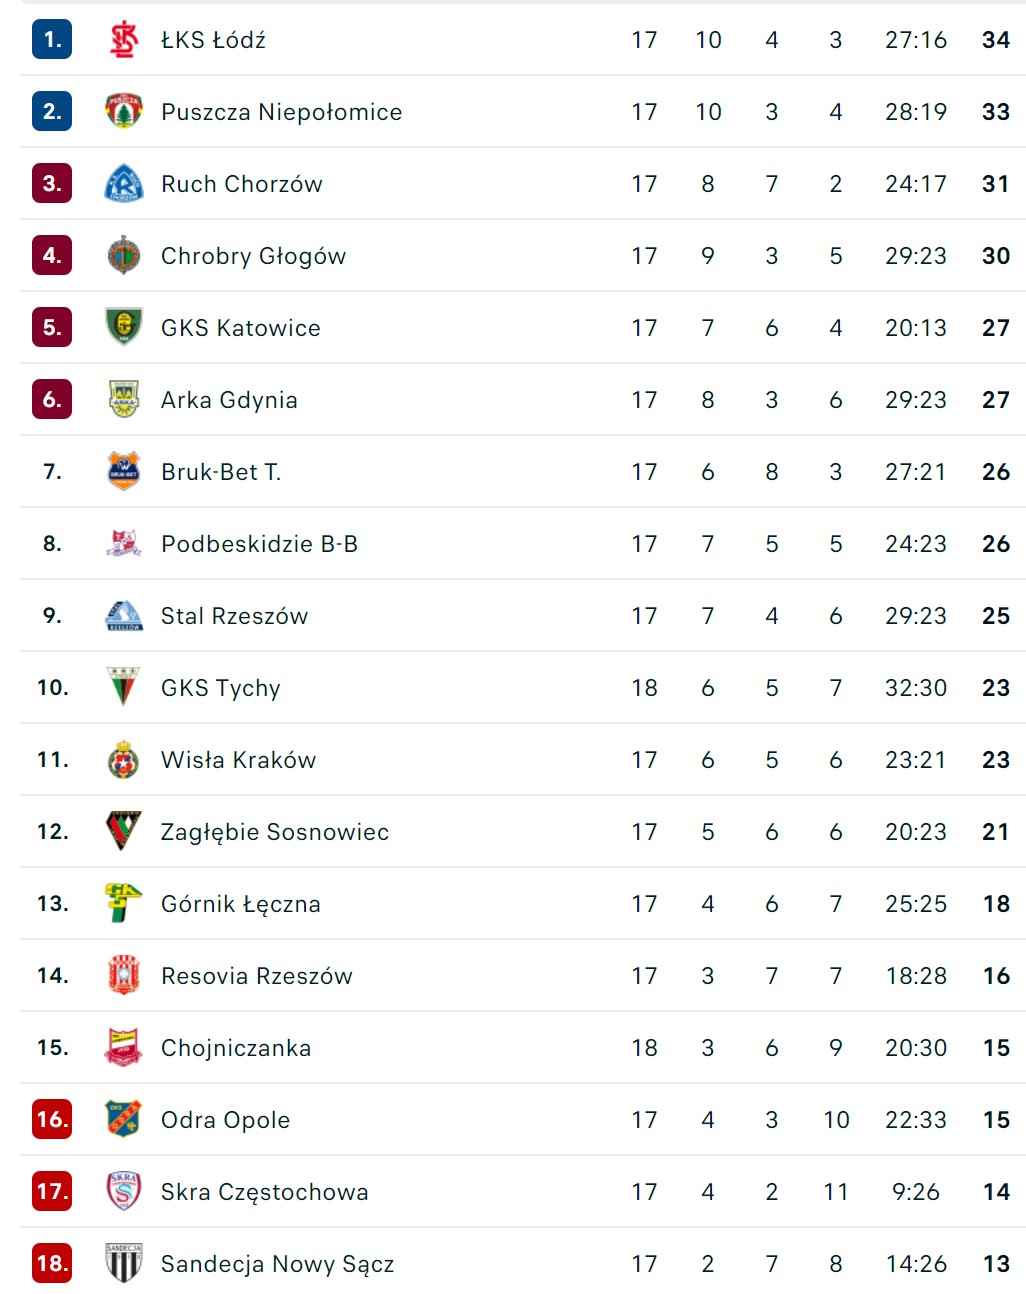Click the Resovia Rzeszów team name

[256, 976]
